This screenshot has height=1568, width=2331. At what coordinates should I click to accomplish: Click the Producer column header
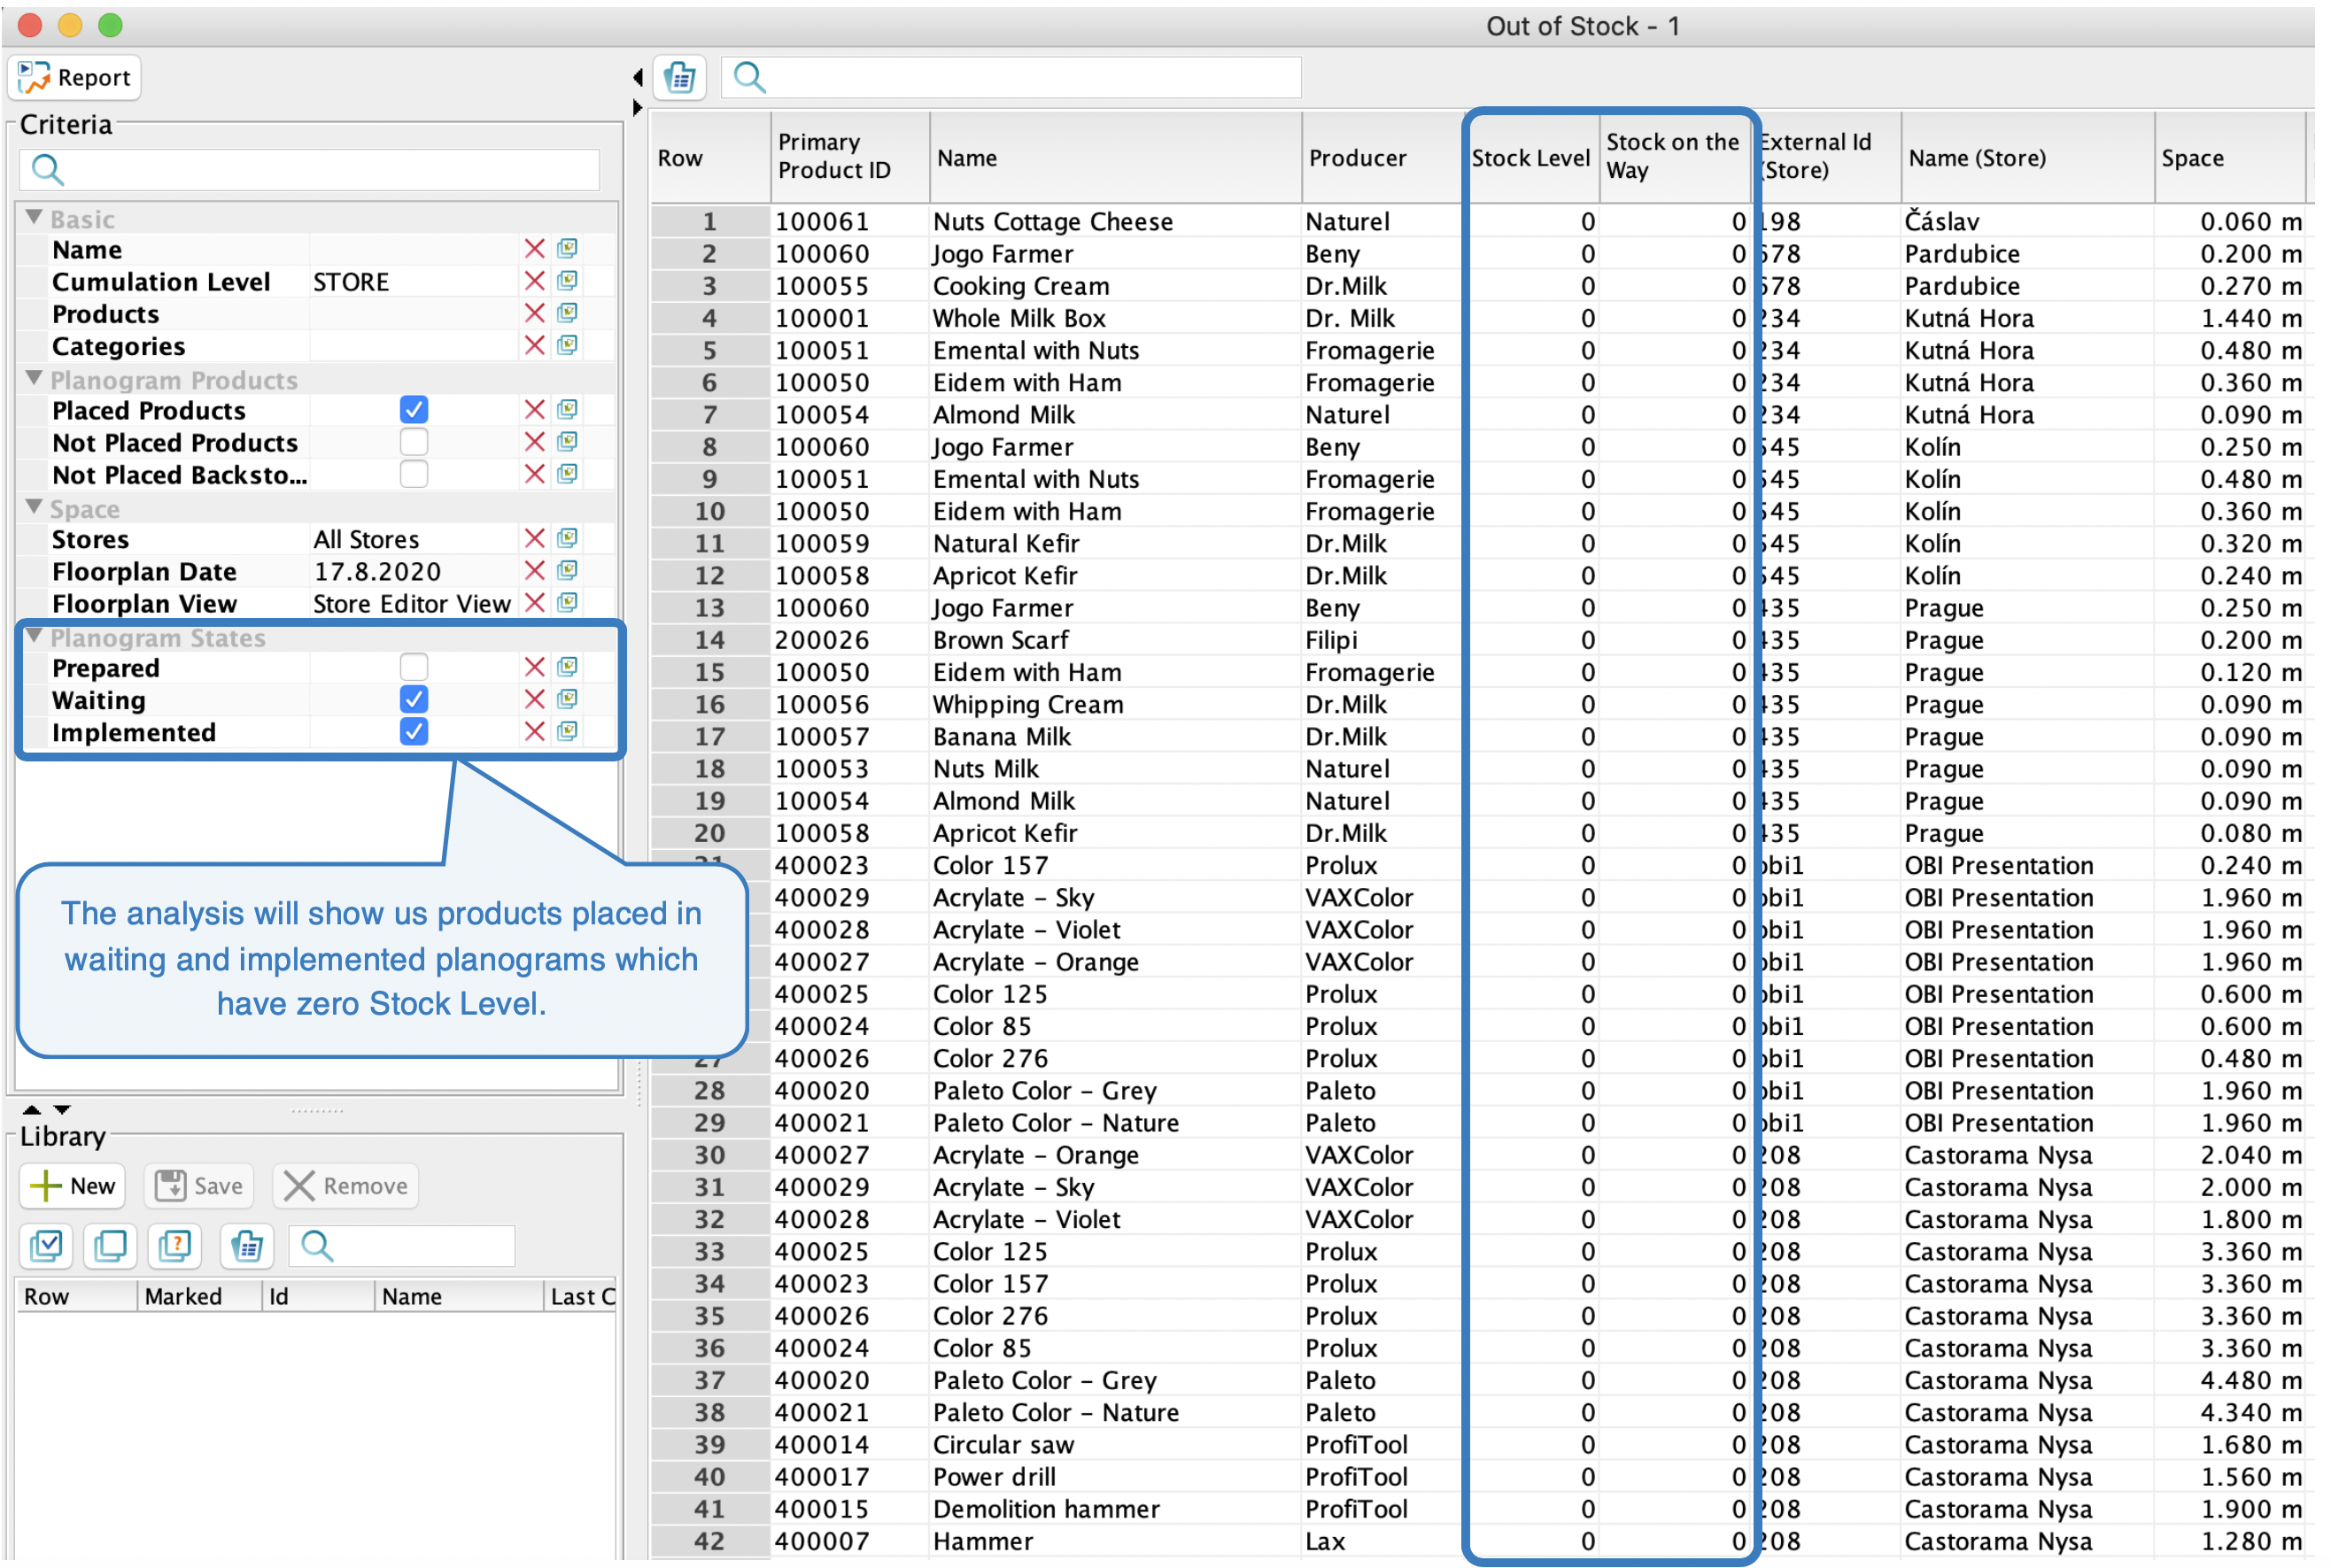point(1357,158)
